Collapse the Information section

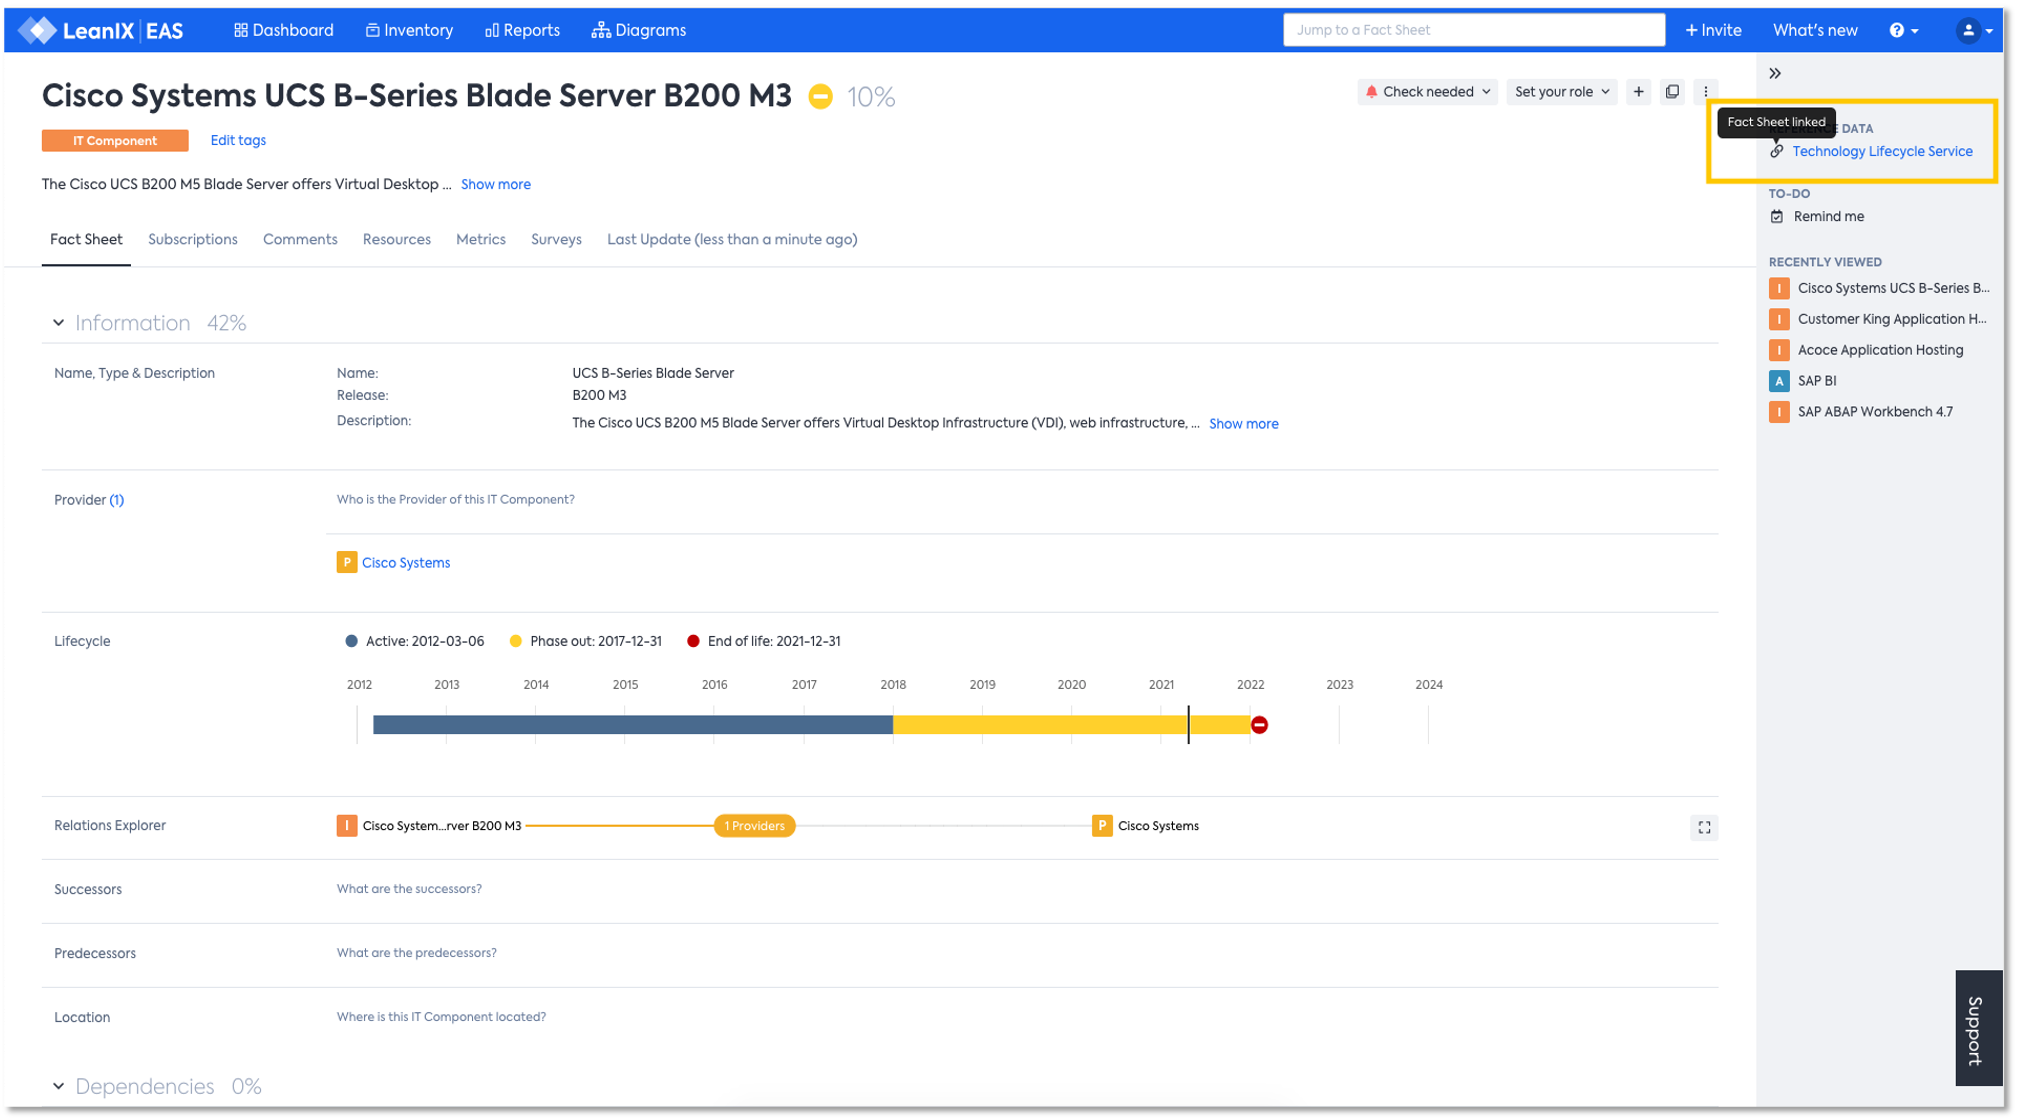59,323
